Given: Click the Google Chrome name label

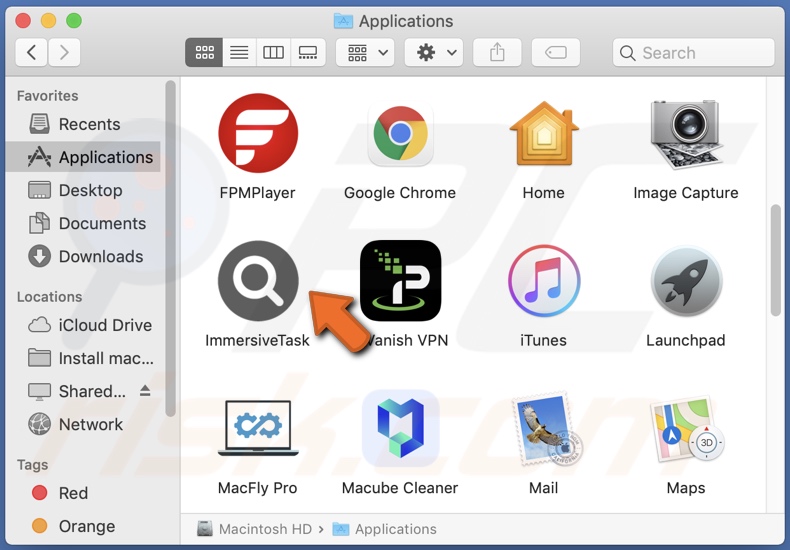Looking at the screenshot, I should click(400, 192).
